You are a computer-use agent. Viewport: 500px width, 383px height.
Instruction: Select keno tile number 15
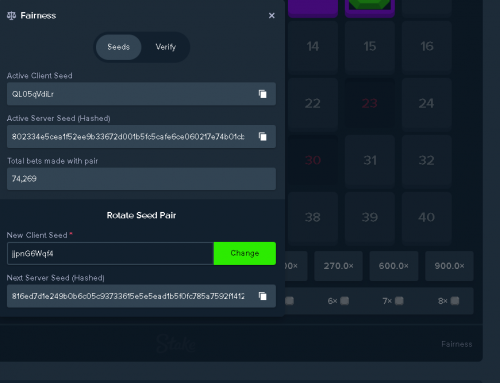point(370,47)
